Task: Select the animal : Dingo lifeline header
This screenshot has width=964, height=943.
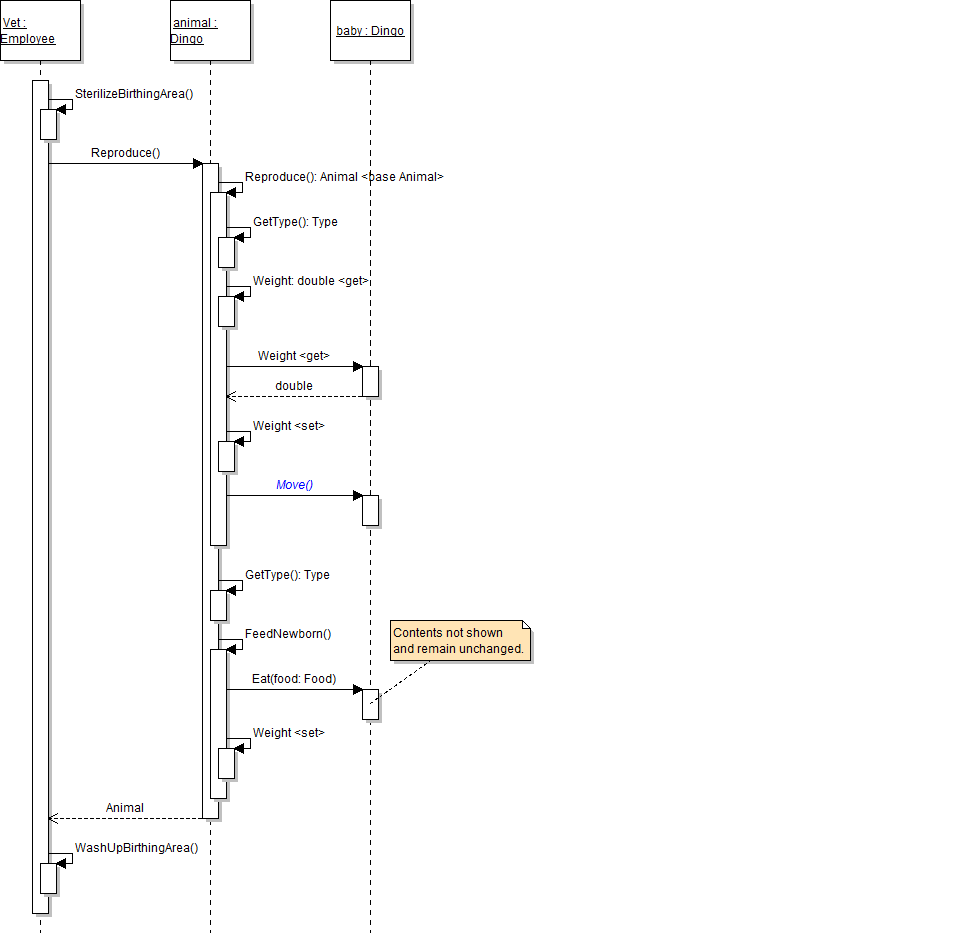Action: [209, 31]
